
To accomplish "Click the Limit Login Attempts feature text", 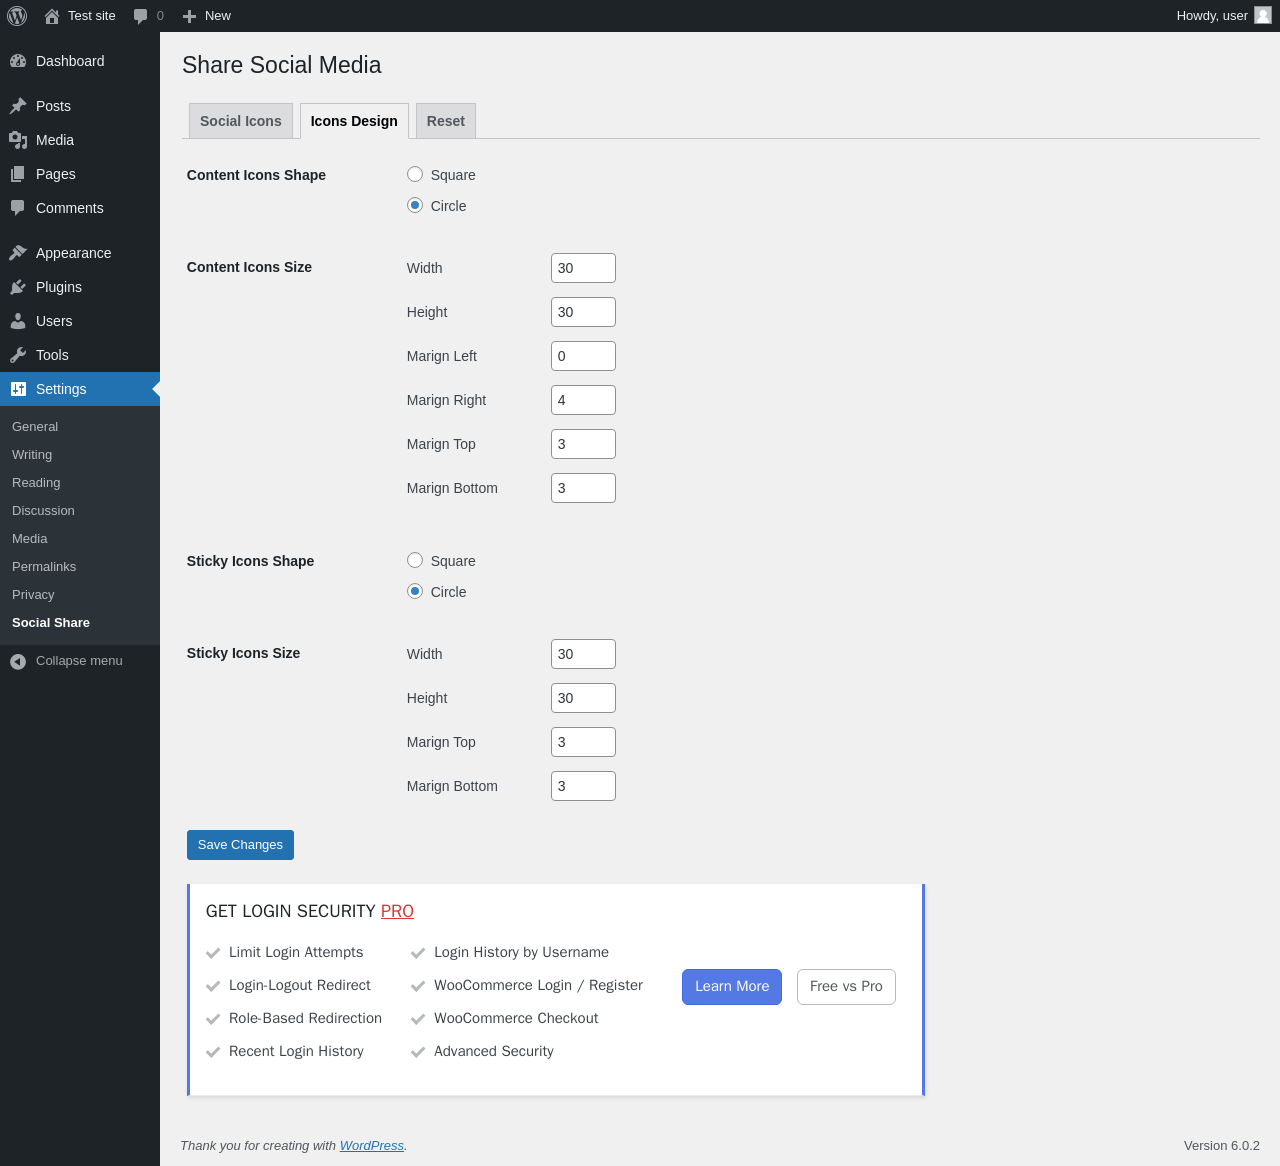I will click(296, 953).
